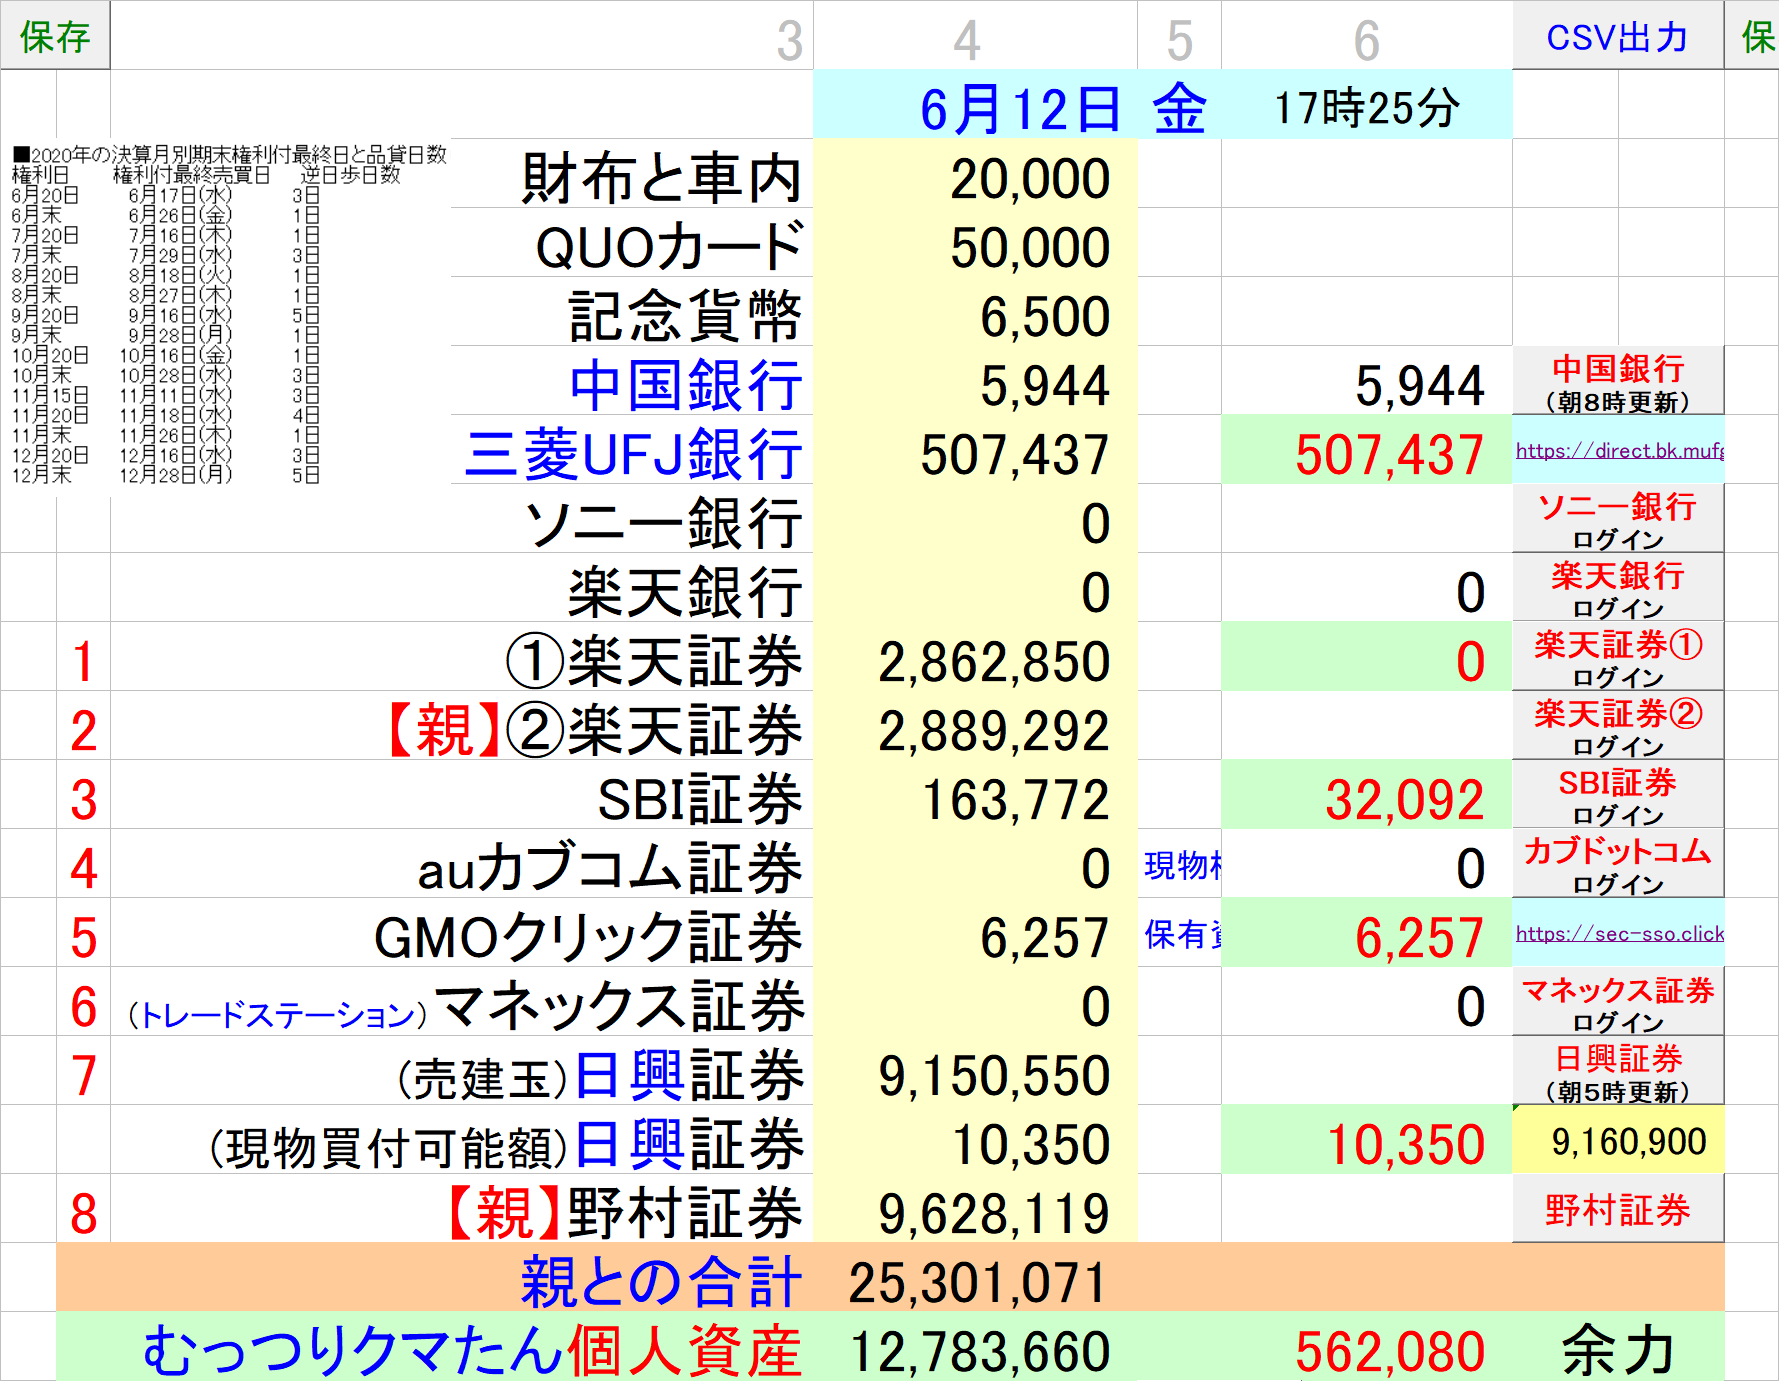Select the 2,889,292 value cell
Viewport: 1779px width, 1381px height.
(x=975, y=726)
